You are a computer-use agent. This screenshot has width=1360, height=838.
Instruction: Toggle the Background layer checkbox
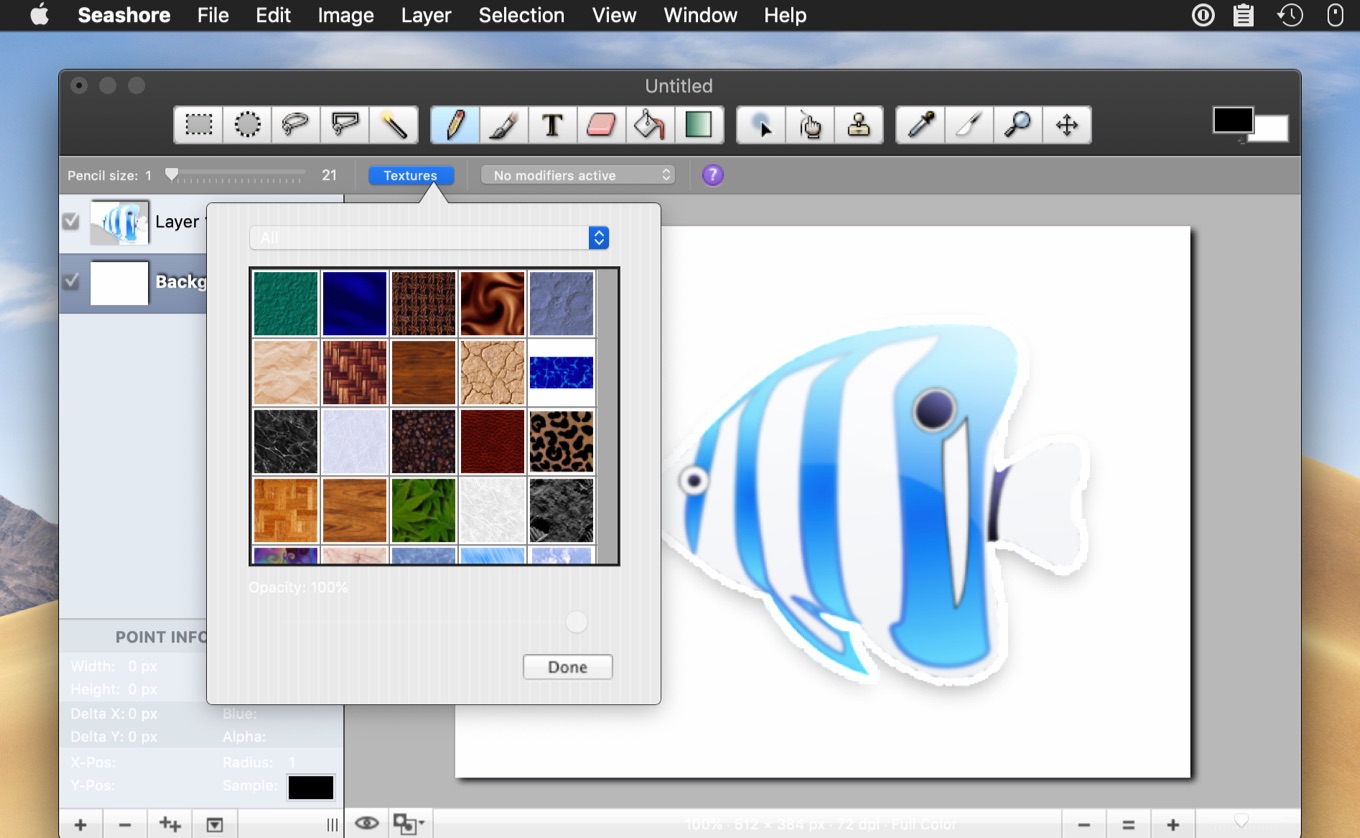coord(71,282)
